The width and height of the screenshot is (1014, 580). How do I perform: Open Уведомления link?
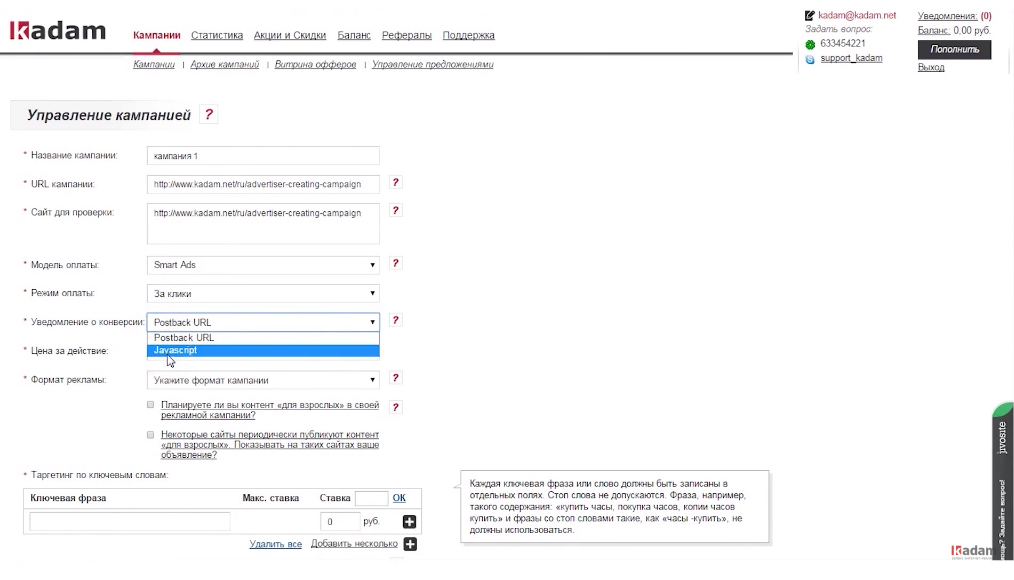click(x=947, y=16)
